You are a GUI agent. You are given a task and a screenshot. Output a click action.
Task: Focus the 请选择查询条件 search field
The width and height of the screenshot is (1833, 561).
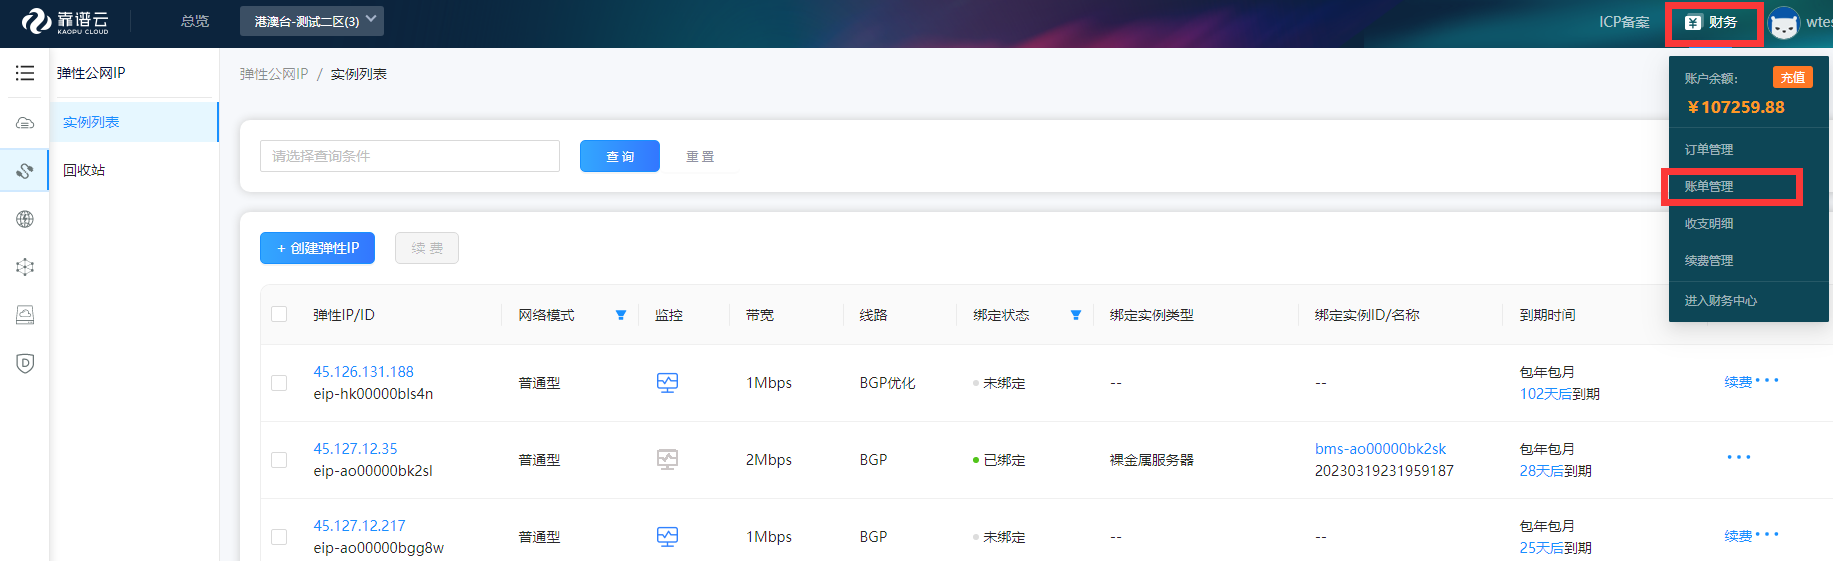(410, 156)
